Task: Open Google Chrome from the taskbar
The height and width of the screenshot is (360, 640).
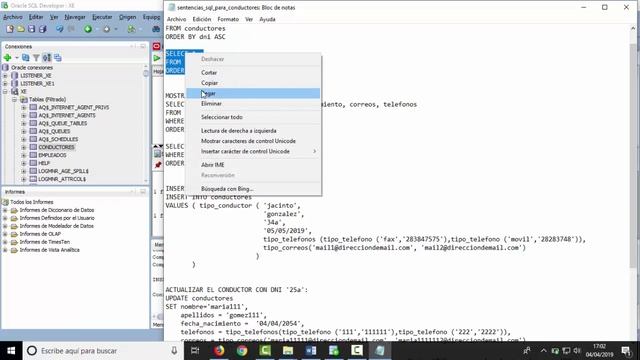Action: [242, 351]
